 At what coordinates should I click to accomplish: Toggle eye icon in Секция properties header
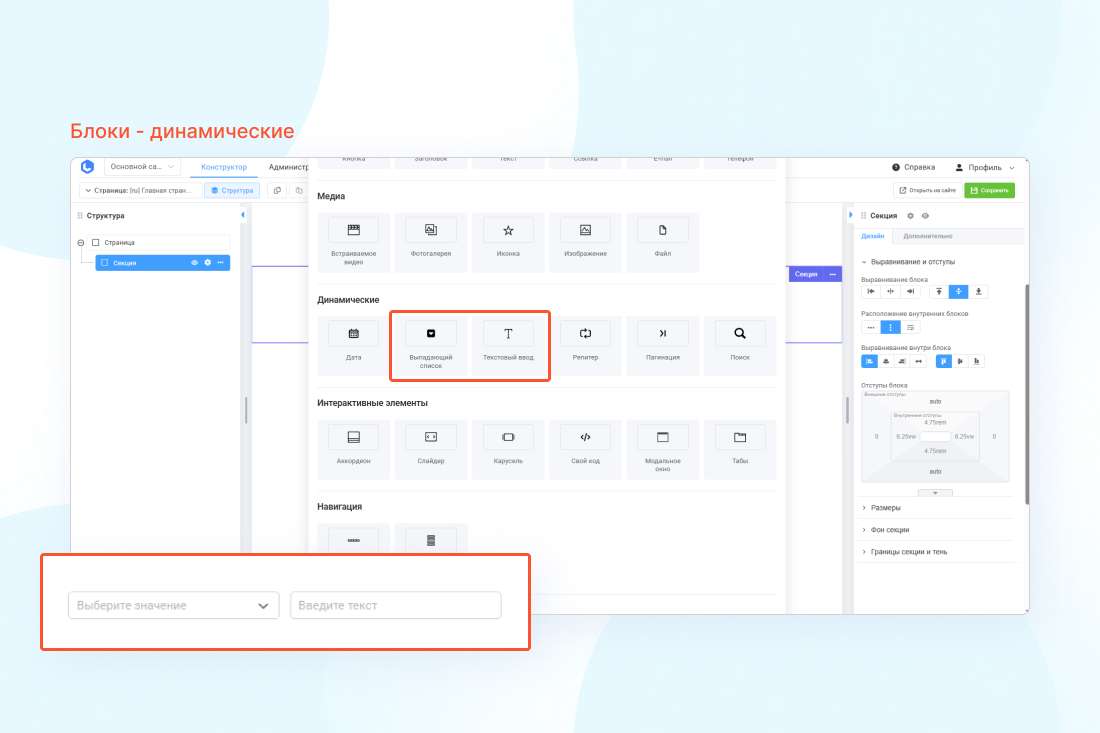click(925, 216)
